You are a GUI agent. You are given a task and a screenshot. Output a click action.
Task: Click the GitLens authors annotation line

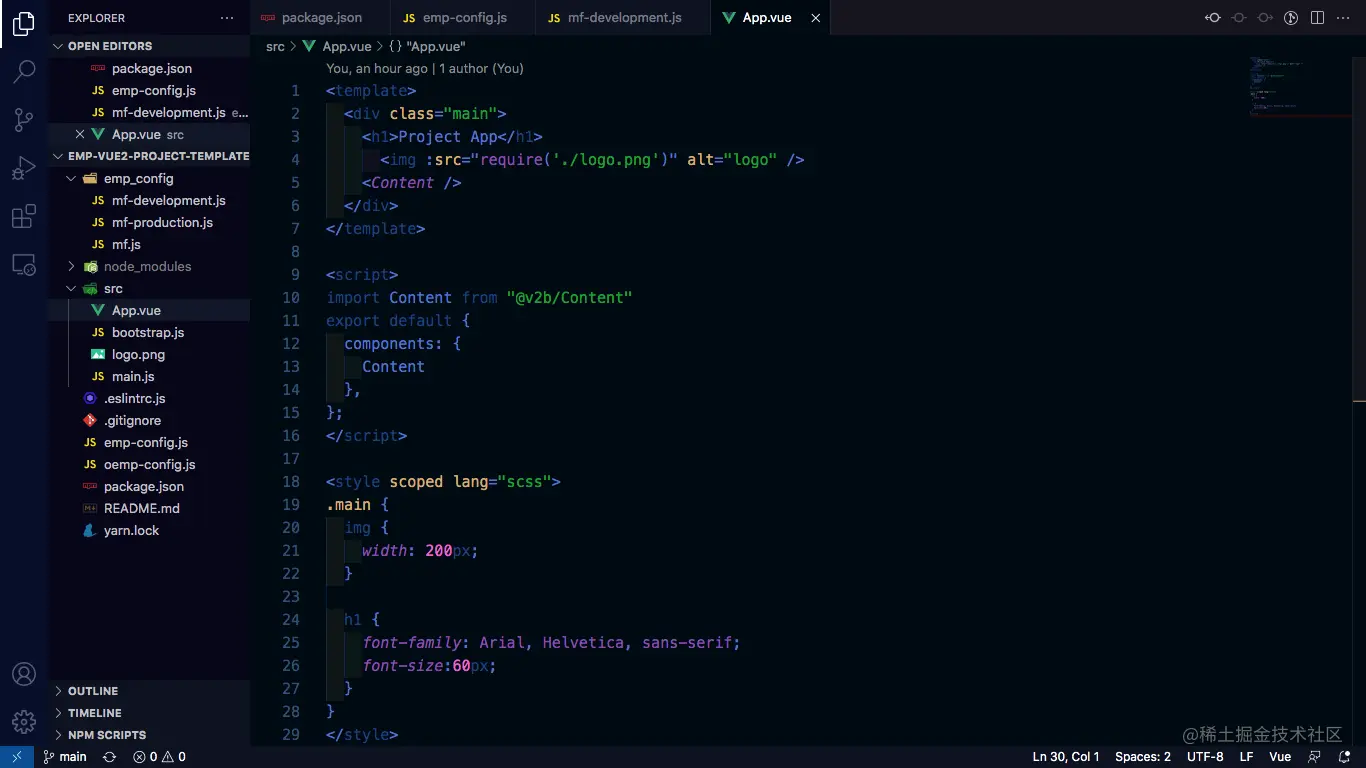click(424, 69)
